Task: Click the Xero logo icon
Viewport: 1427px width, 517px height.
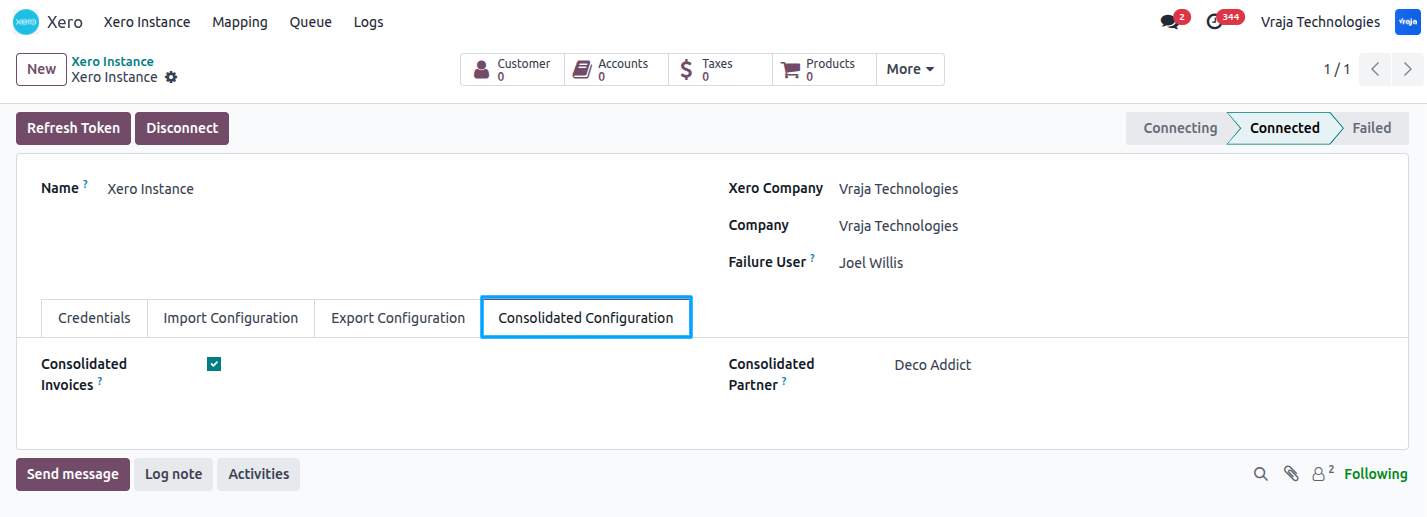Action: pos(26,21)
